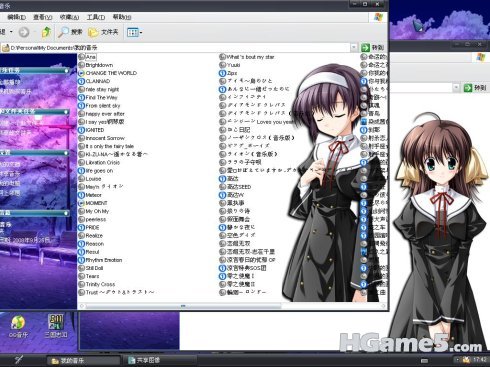
Task: Select the Zips audio file
Action: click(228, 73)
